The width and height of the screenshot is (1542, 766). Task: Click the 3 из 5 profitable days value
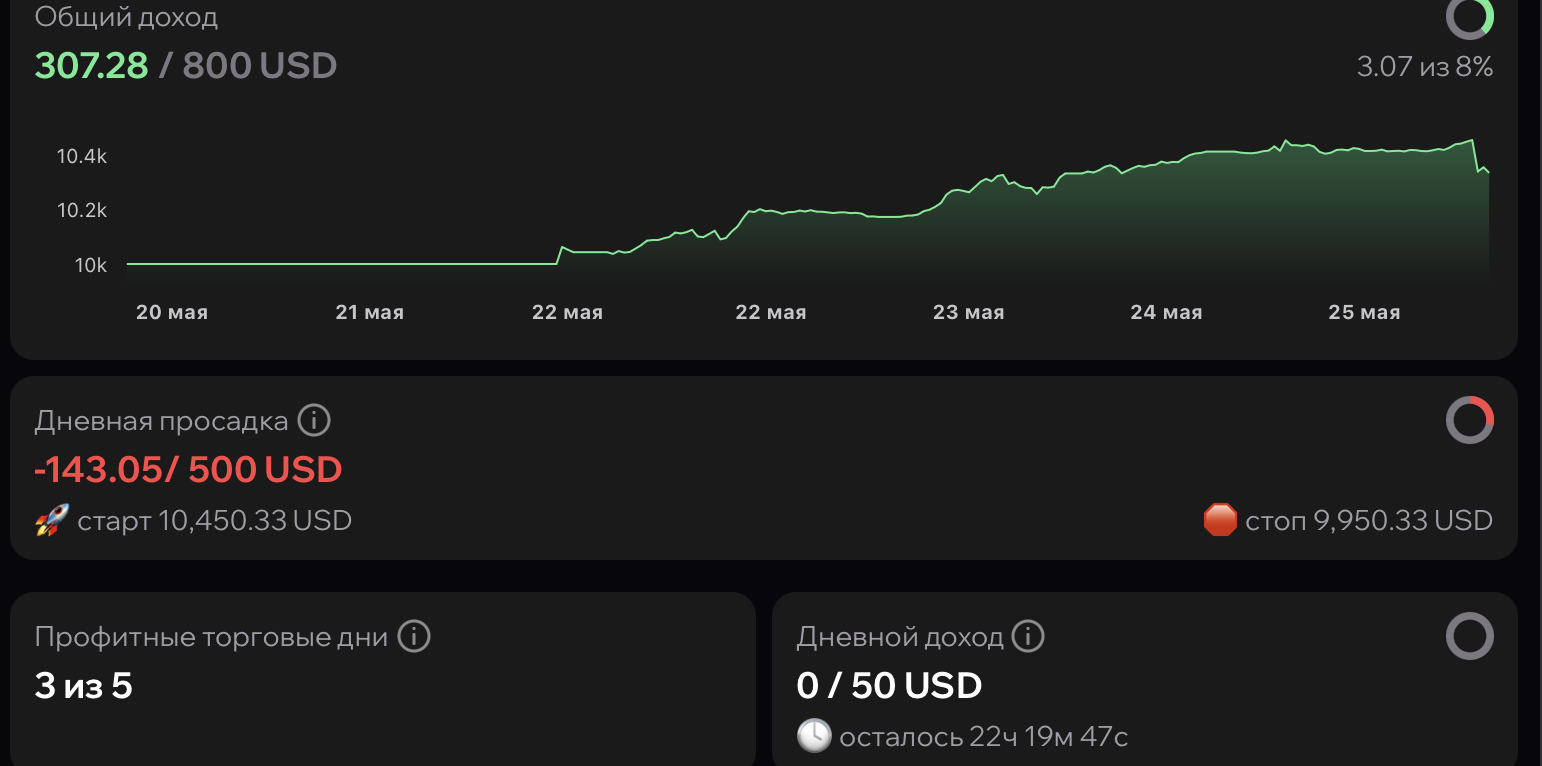point(83,686)
